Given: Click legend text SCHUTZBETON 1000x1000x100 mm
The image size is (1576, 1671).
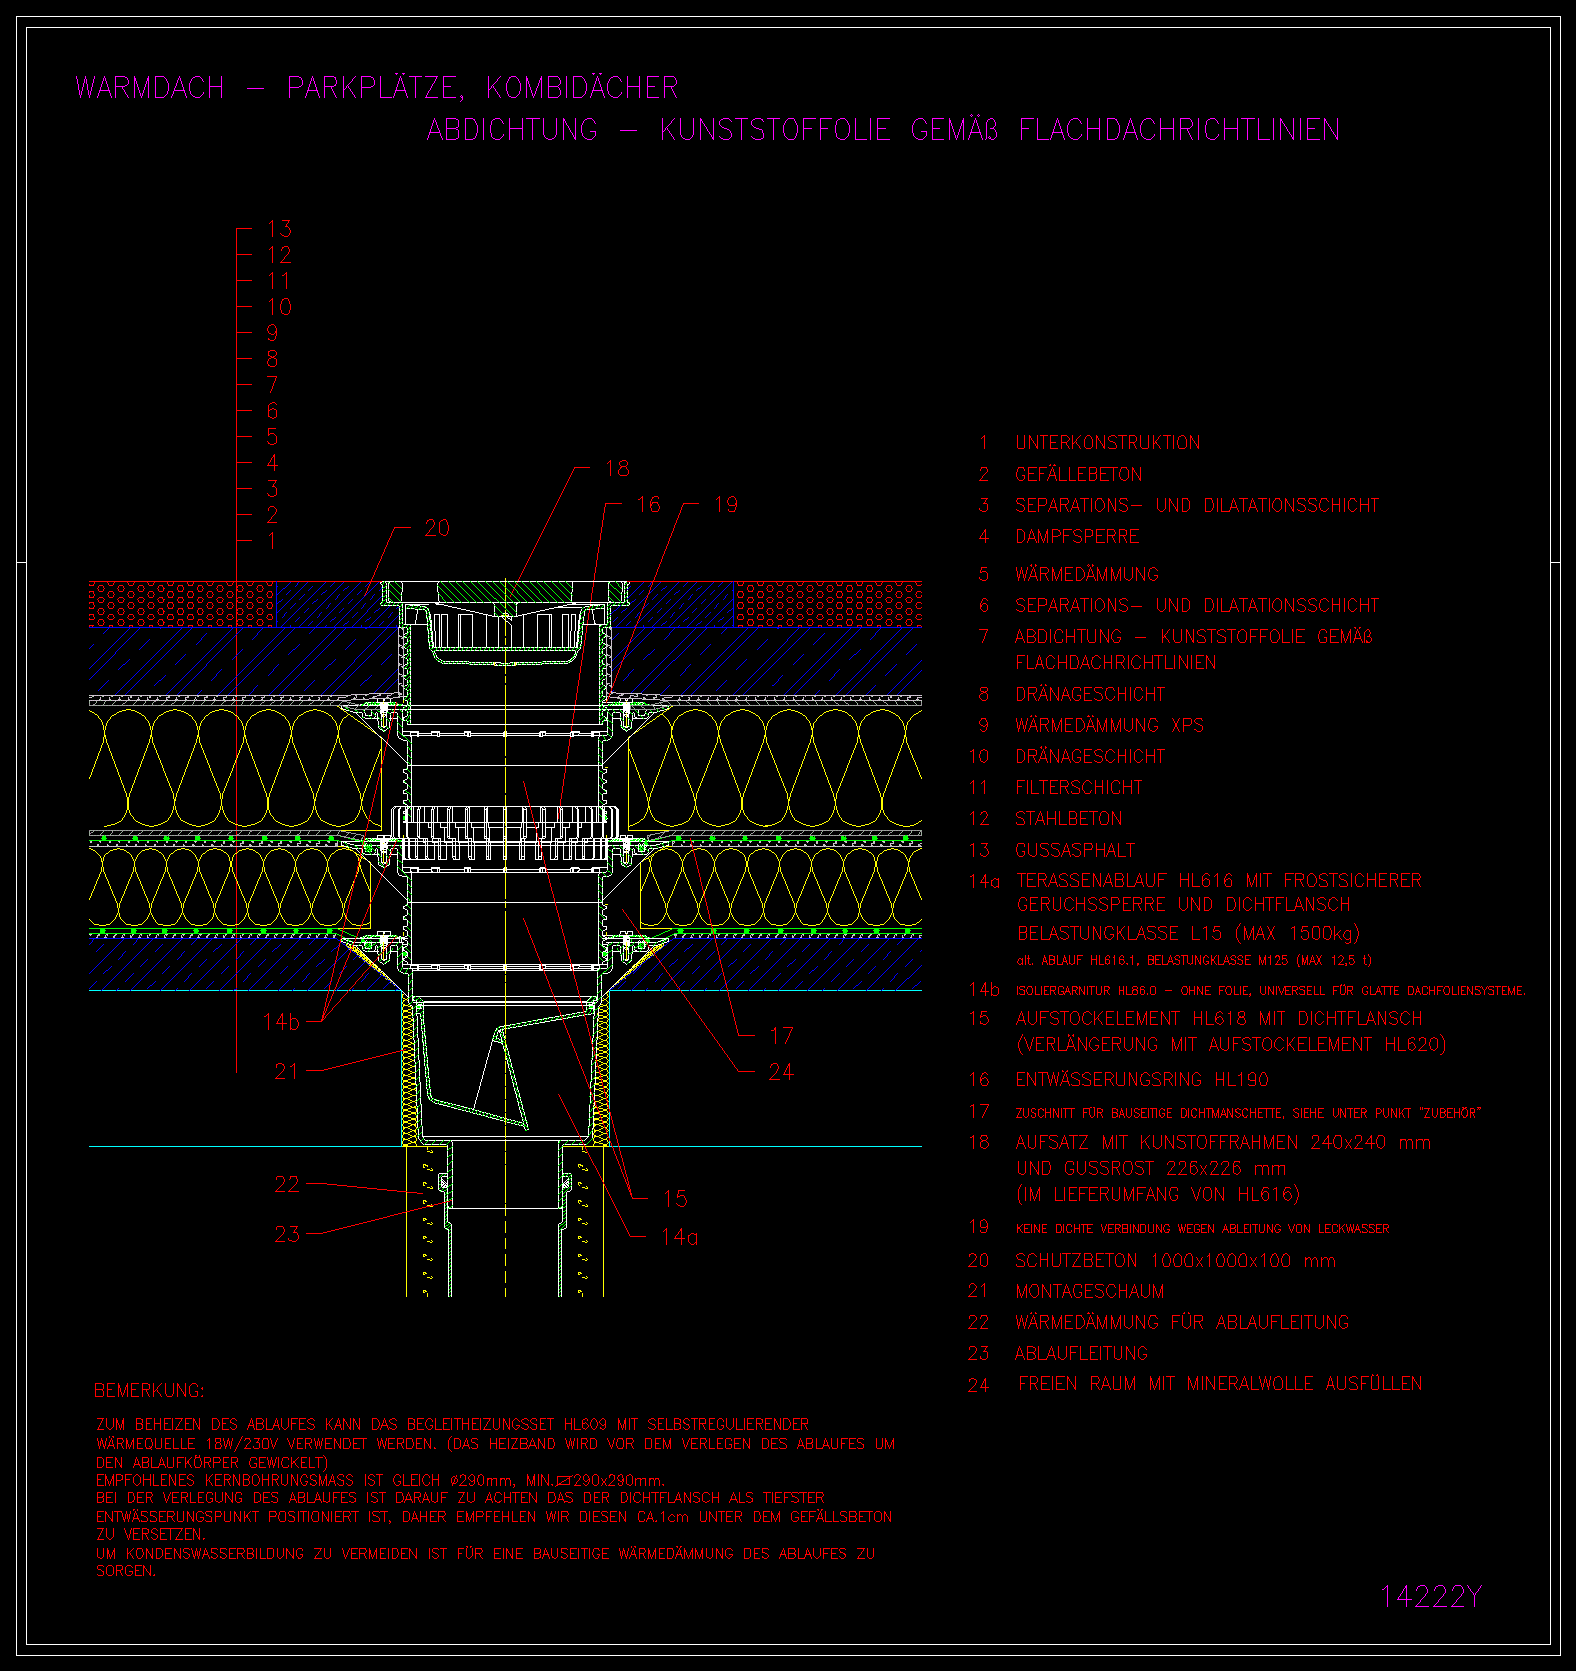Looking at the screenshot, I should [1175, 1261].
